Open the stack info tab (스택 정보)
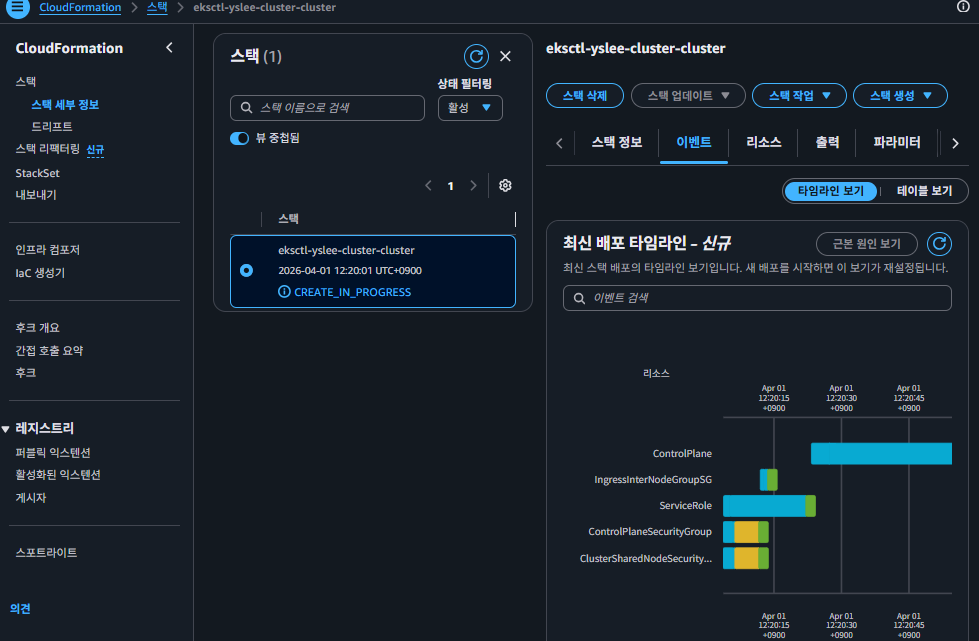Screen dimensions: 979x641 tap(617, 142)
